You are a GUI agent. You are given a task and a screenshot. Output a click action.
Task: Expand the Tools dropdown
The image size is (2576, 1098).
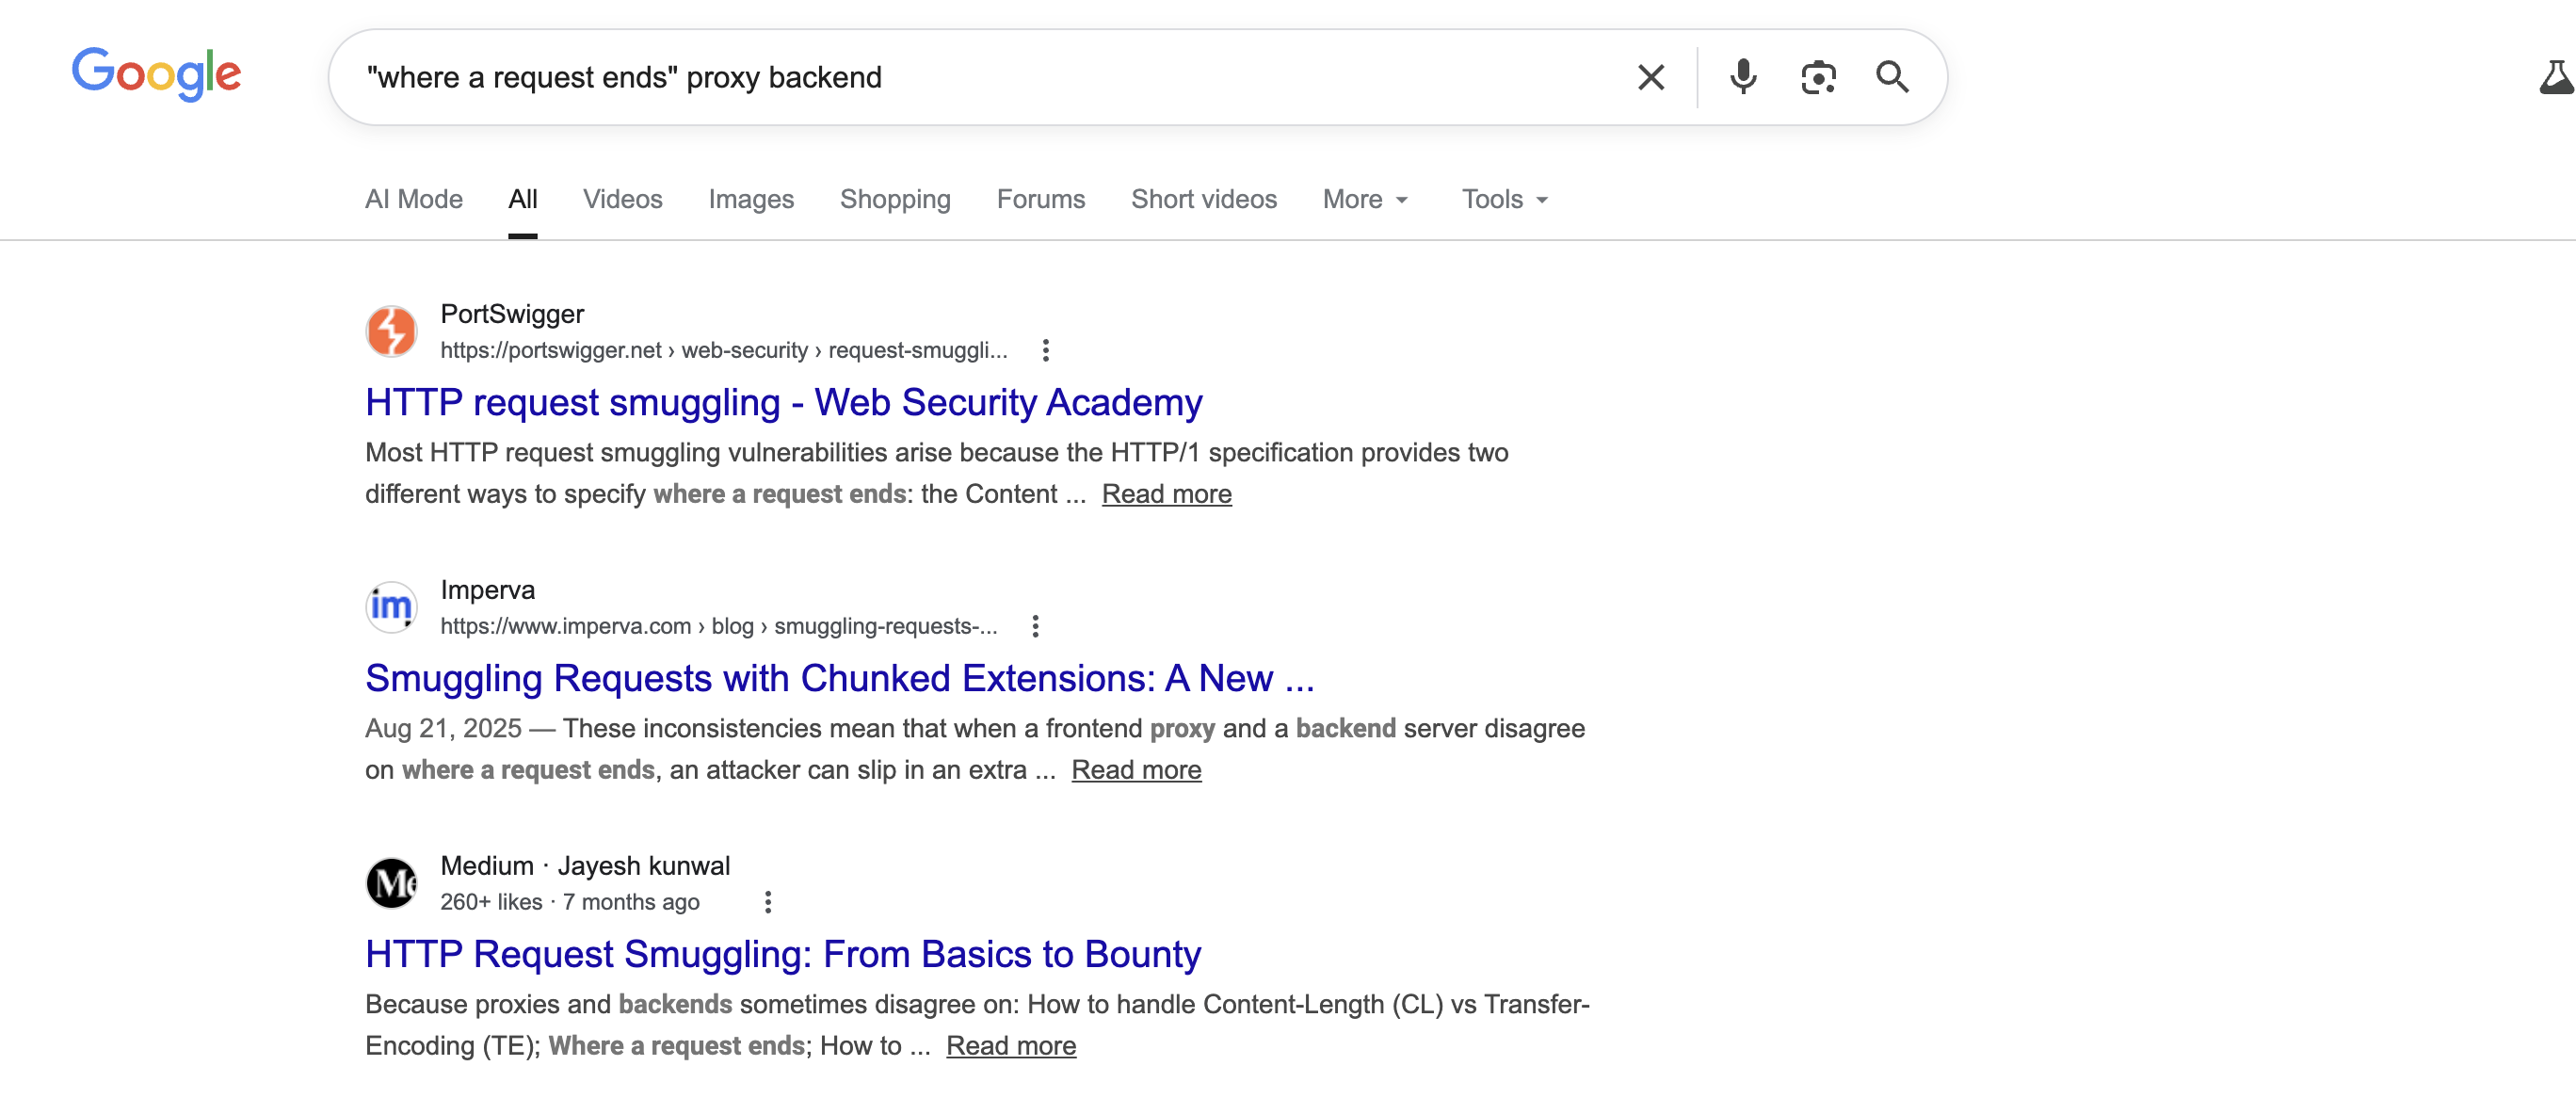pos(1504,199)
